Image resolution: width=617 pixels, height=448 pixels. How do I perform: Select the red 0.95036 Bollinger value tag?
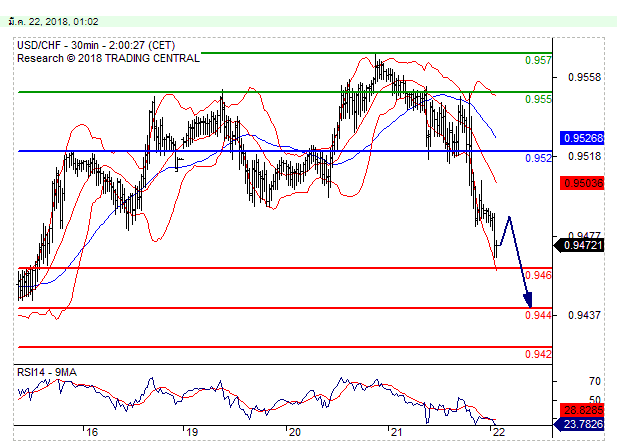[582, 183]
